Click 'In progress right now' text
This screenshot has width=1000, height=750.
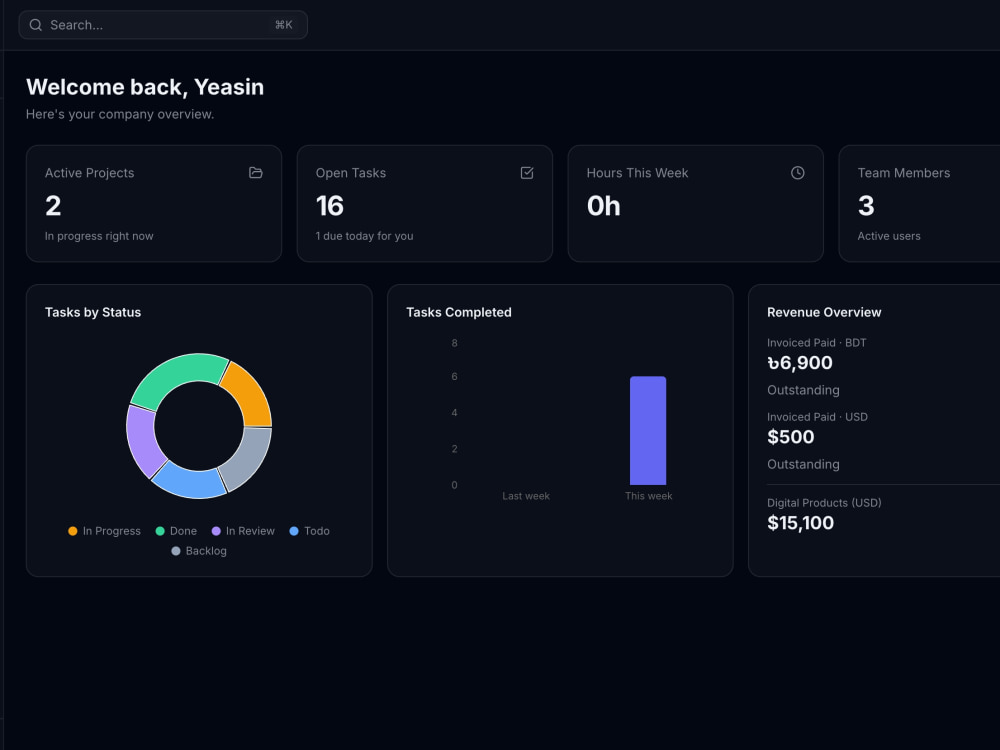[99, 236]
